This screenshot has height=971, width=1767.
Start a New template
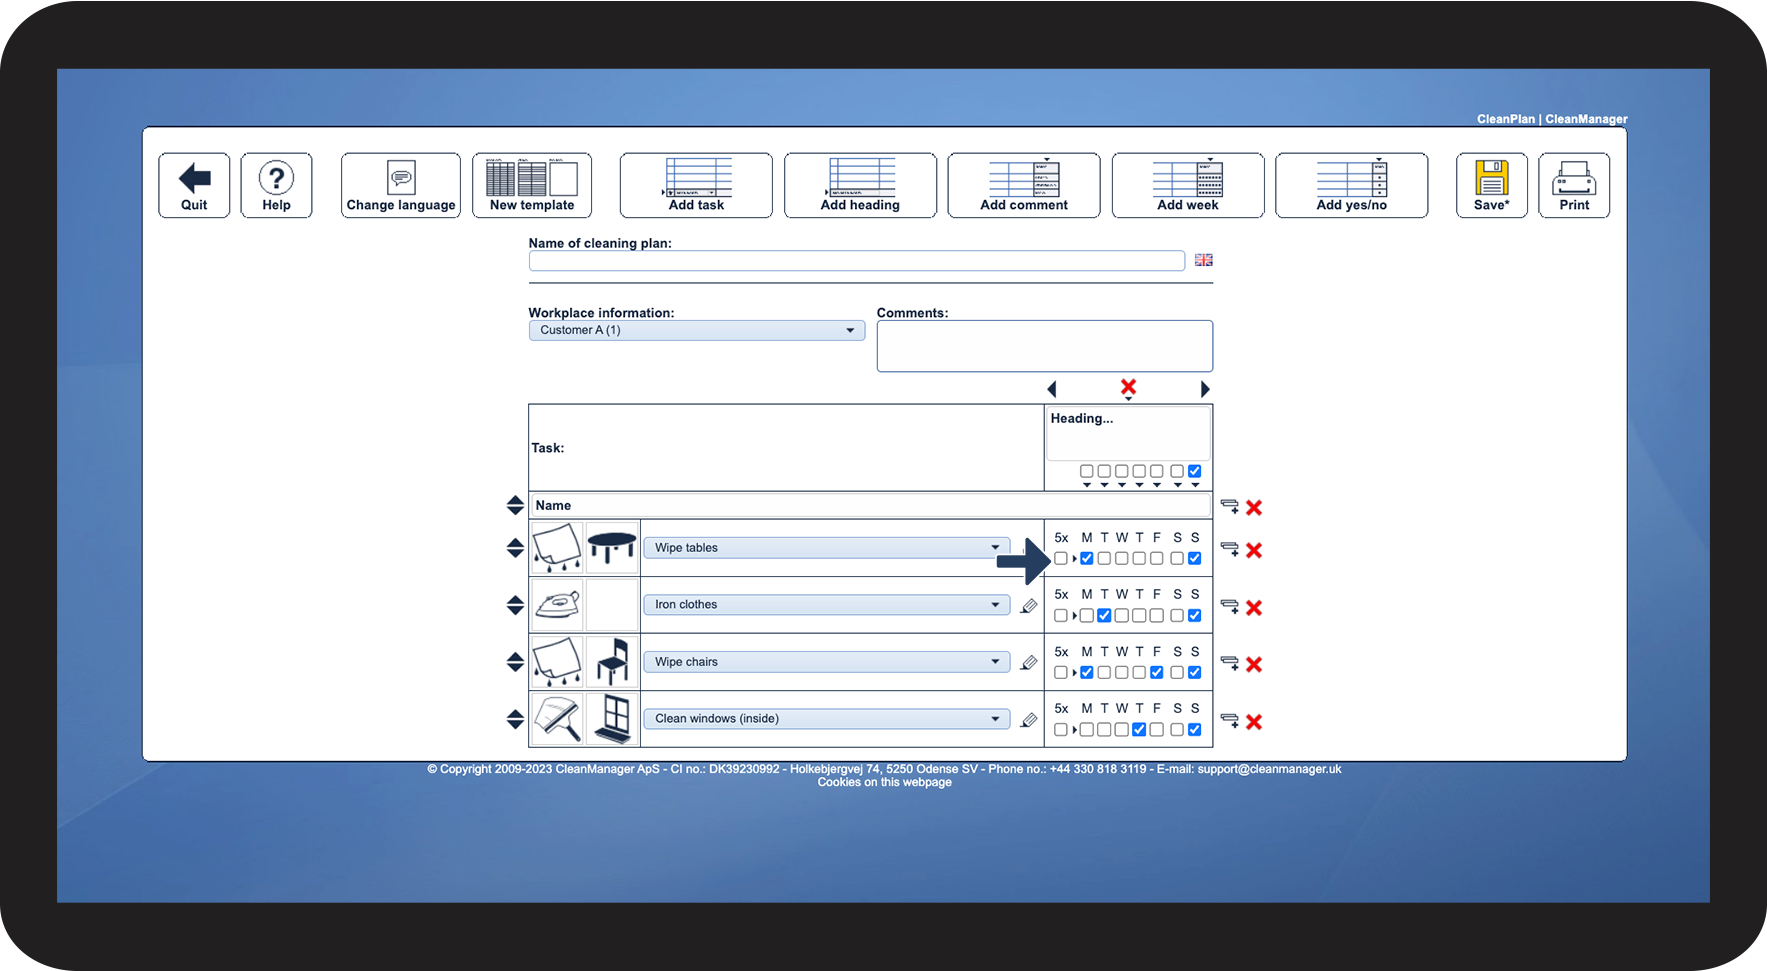532,185
